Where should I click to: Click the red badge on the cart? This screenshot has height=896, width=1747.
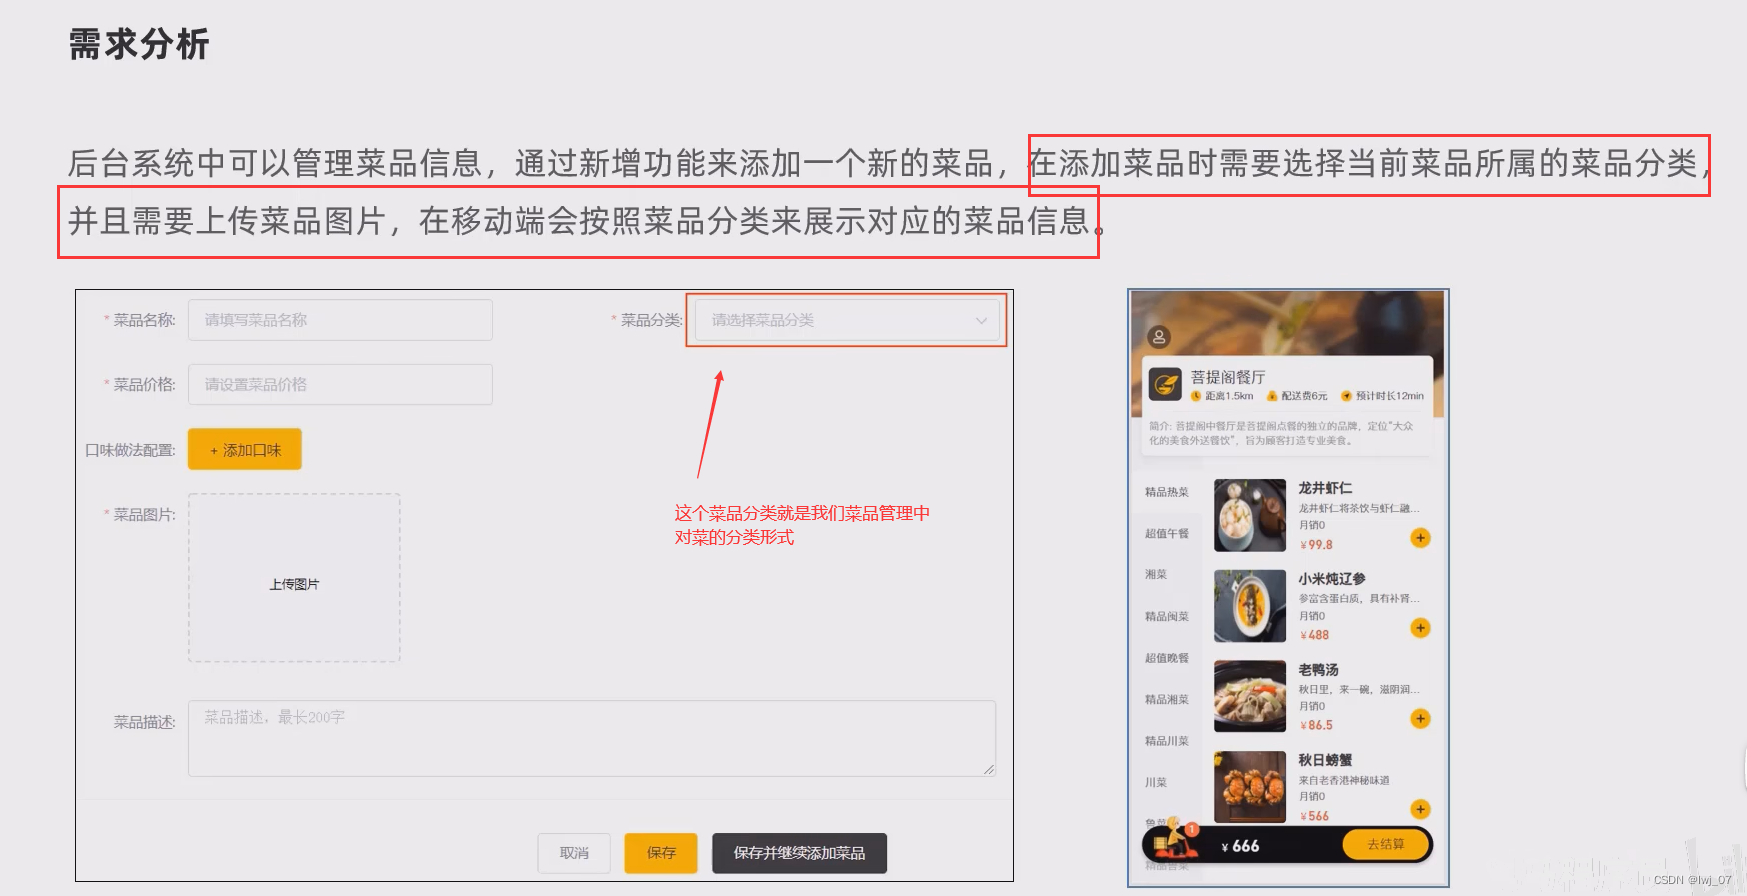point(1192,828)
